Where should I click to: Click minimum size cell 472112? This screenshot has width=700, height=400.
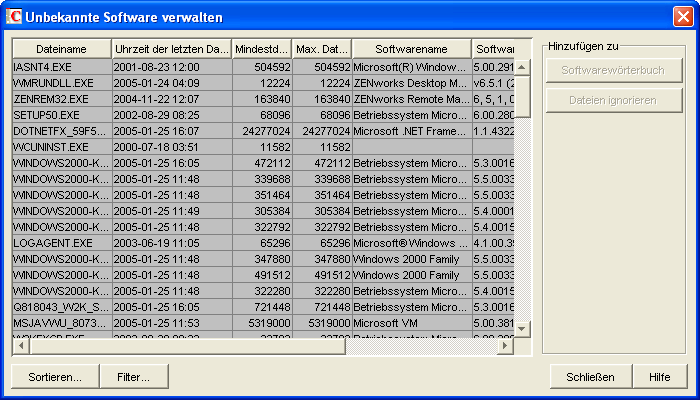tap(262, 163)
